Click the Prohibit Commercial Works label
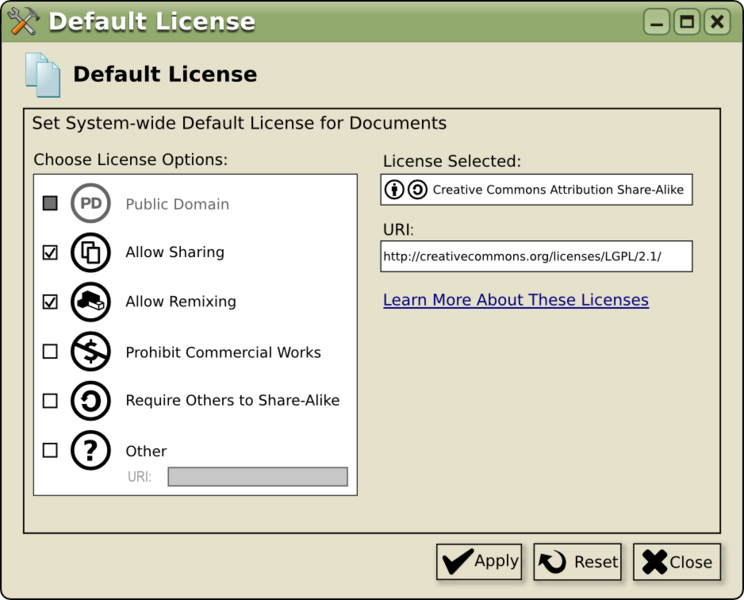This screenshot has width=744, height=600. [223, 352]
